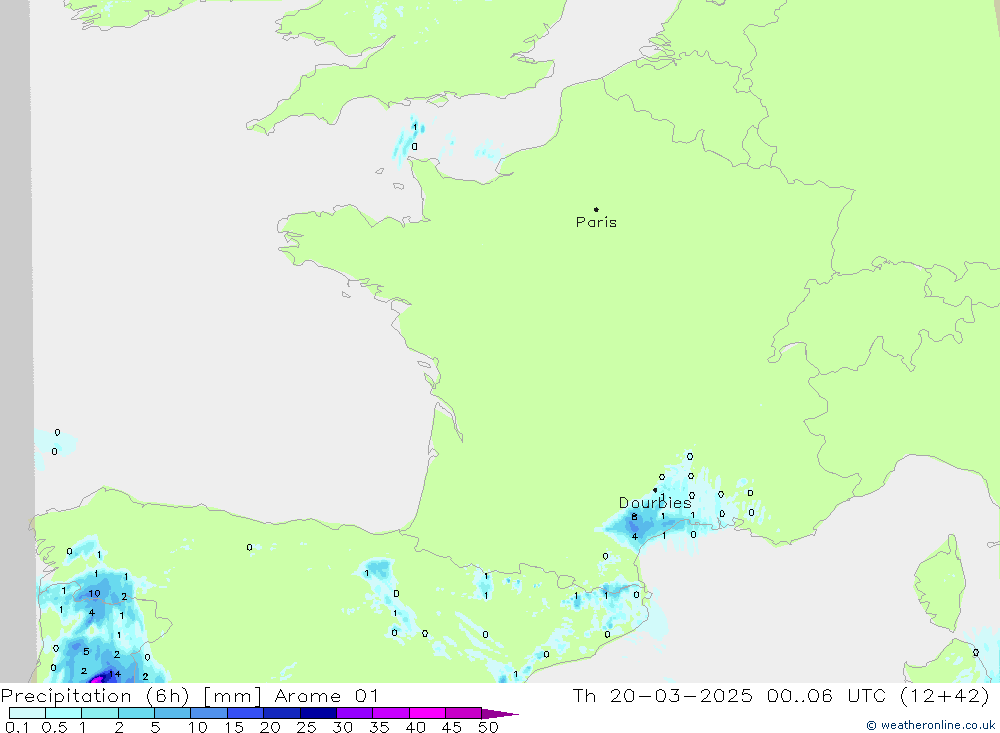This screenshot has width=1000, height=733.
Task: Click the above-50 arrow tip of legend
Action: pos(500,714)
